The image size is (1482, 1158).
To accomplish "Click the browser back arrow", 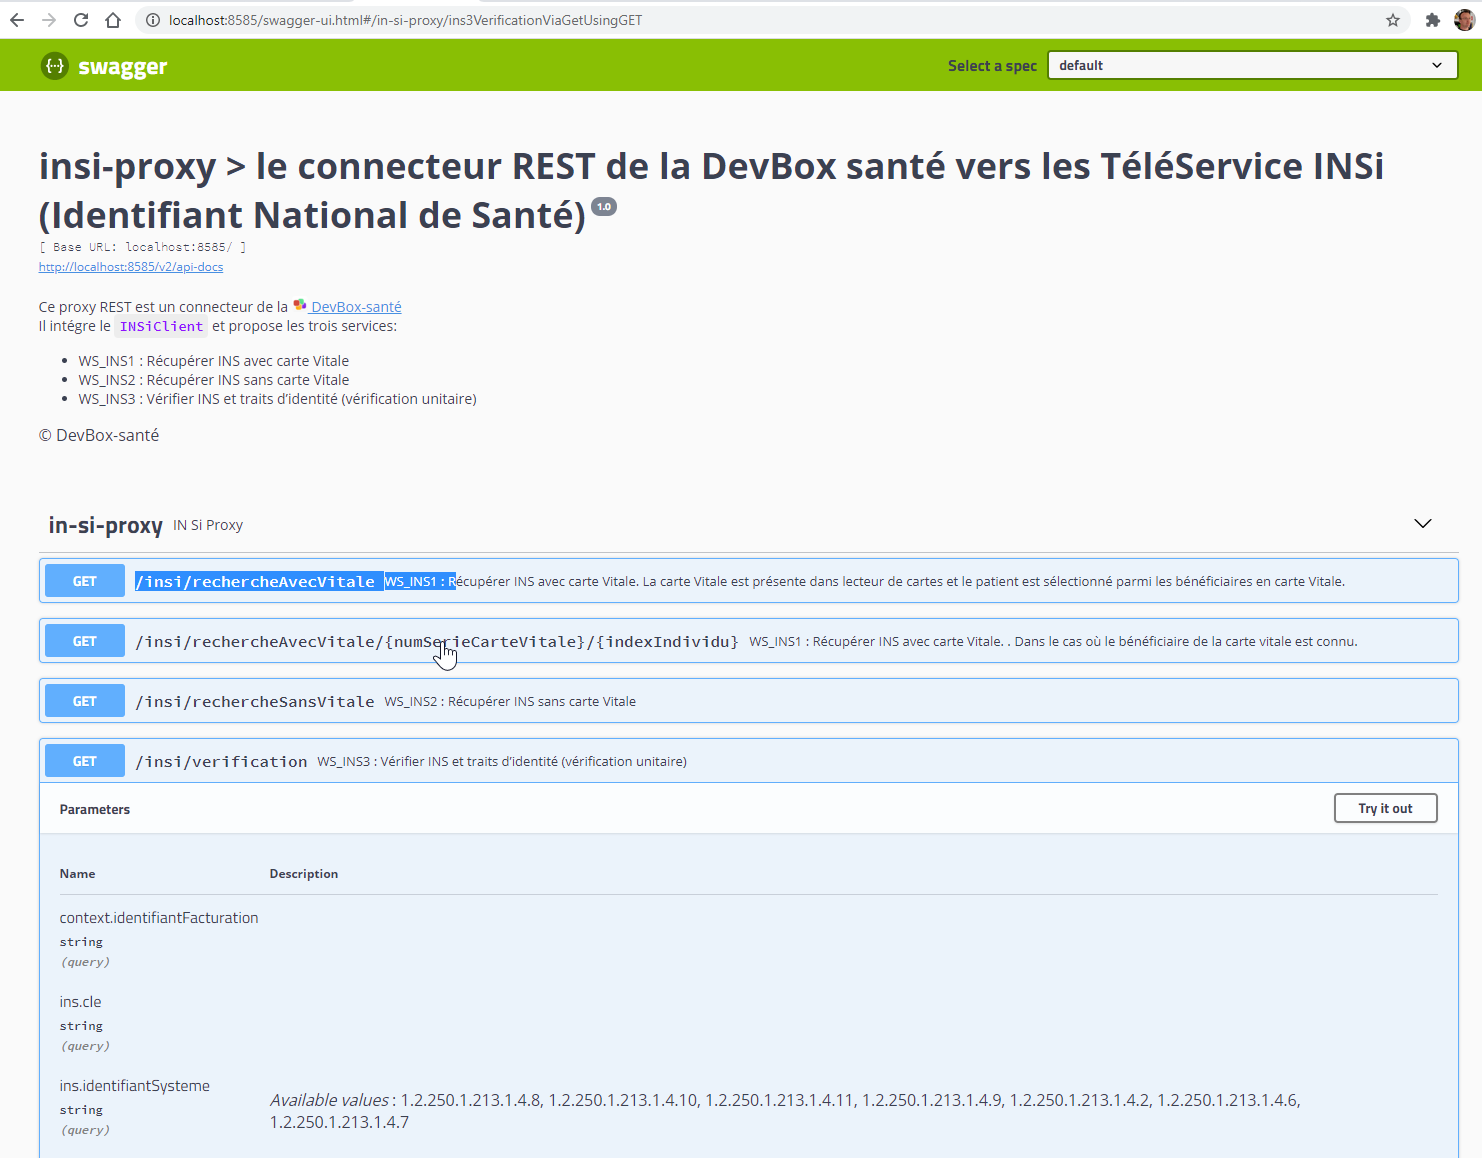I will 17,20.
